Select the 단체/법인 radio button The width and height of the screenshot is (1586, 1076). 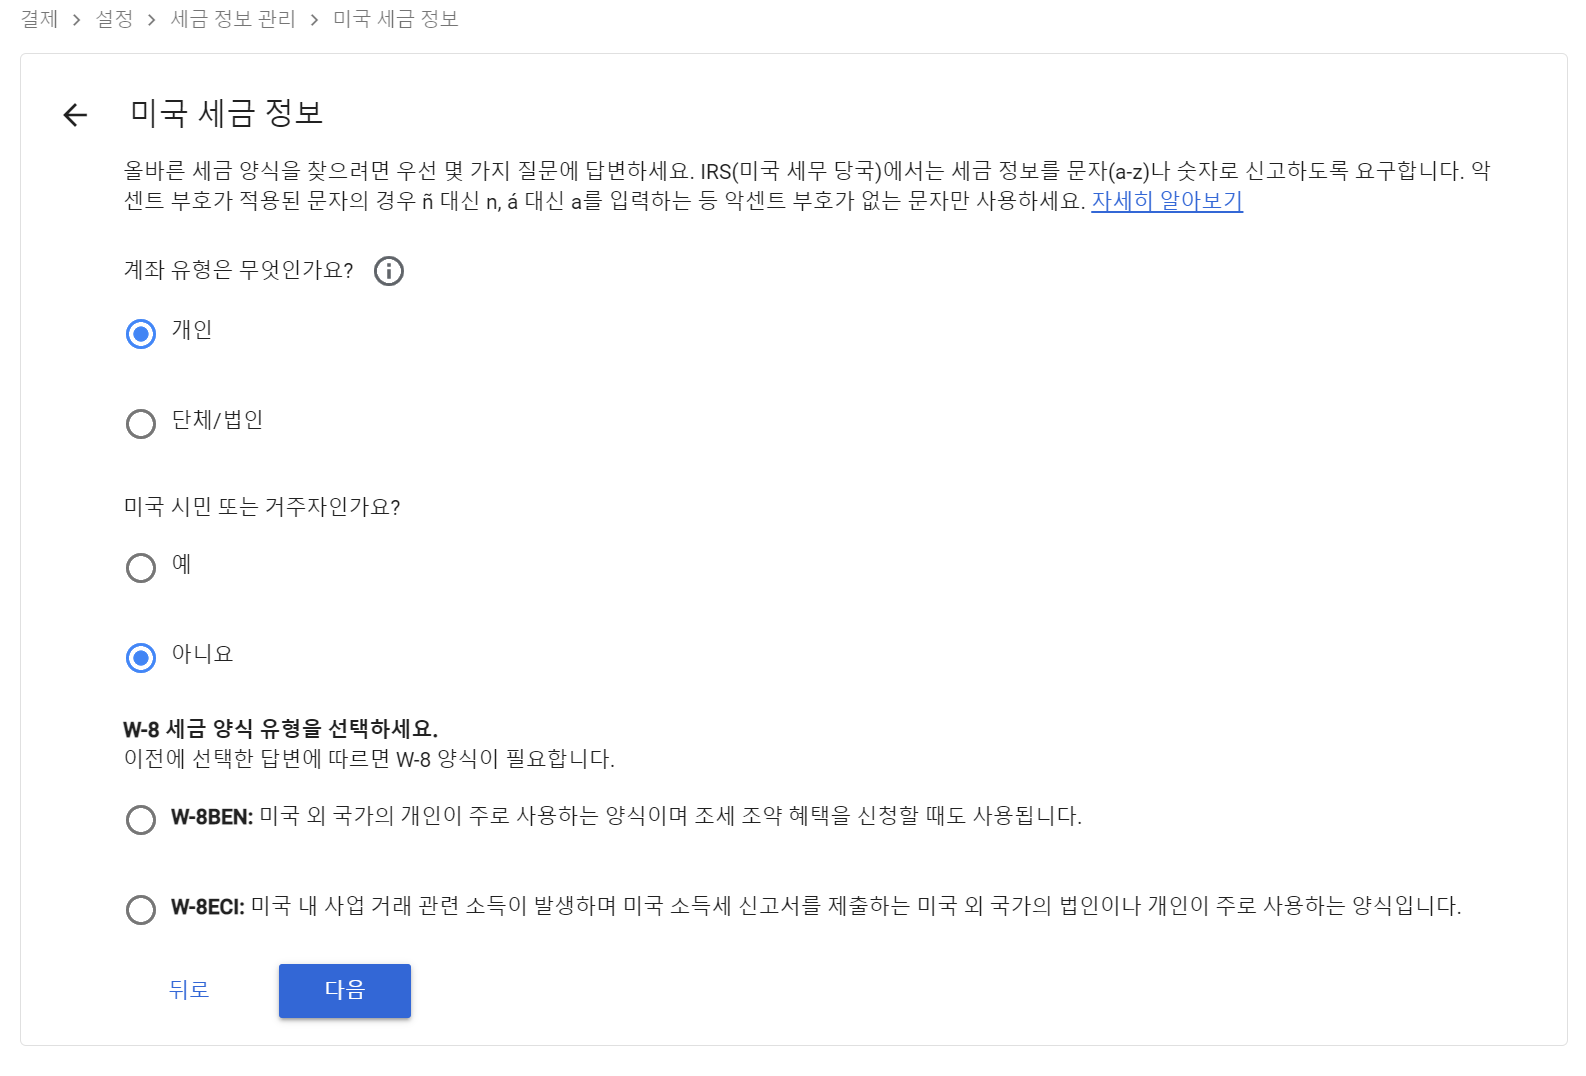point(141,424)
